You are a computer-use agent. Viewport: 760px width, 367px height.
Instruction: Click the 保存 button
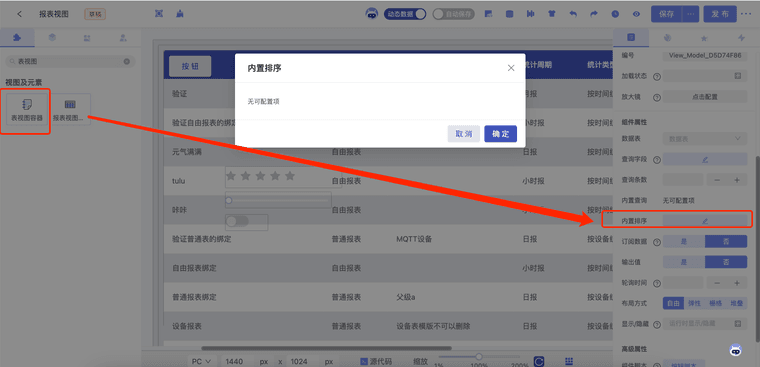click(x=666, y=14)
